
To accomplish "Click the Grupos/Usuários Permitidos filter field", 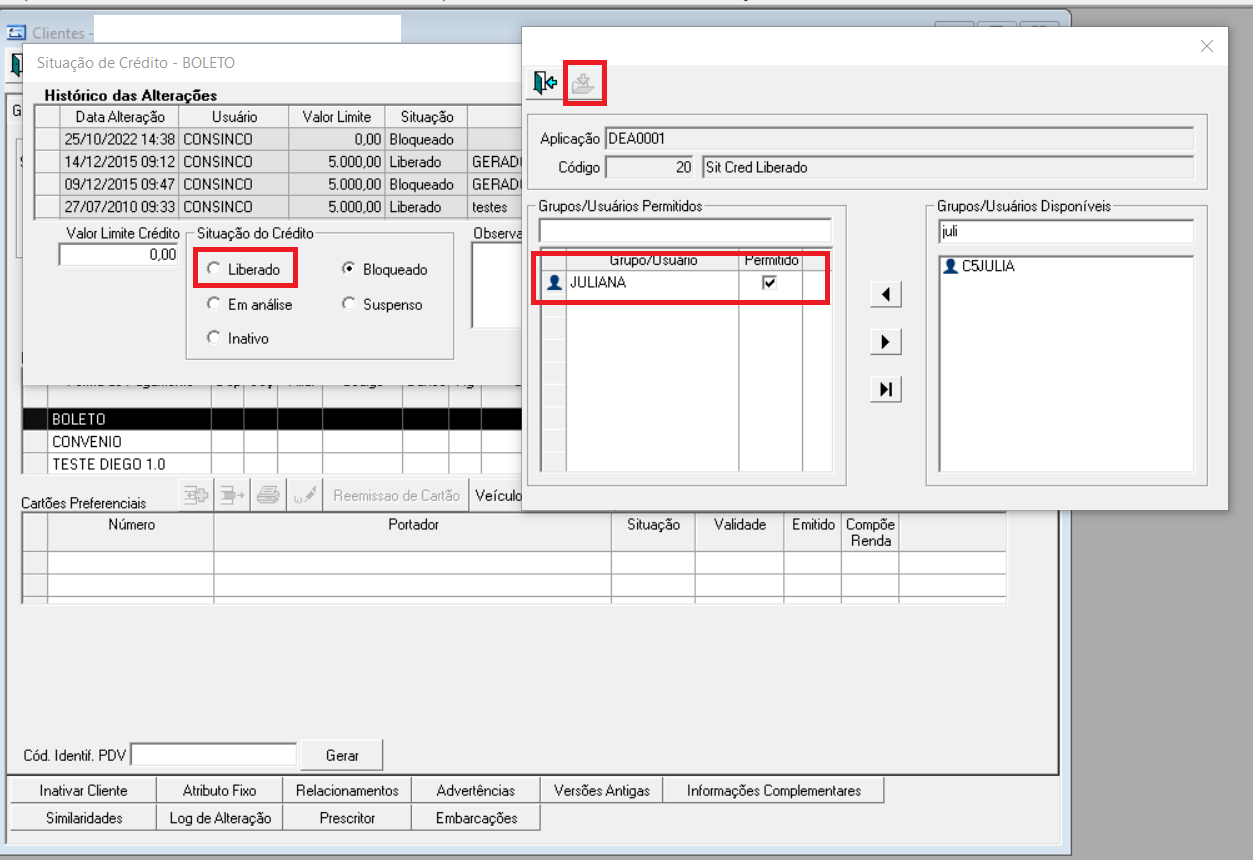I will [x=685, y=231].
